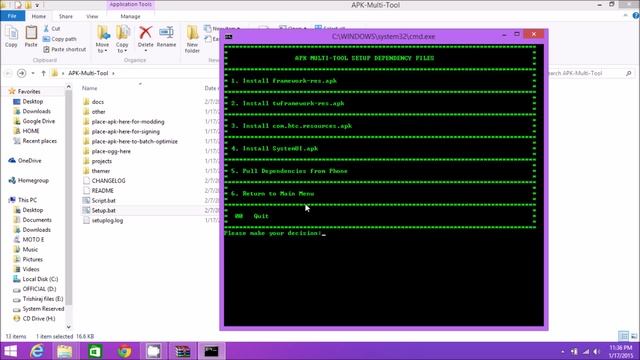The height and width of the screenshot is (360, 640).
Task: Select OneDrive in navigation pane
Action: pos(29,160)
